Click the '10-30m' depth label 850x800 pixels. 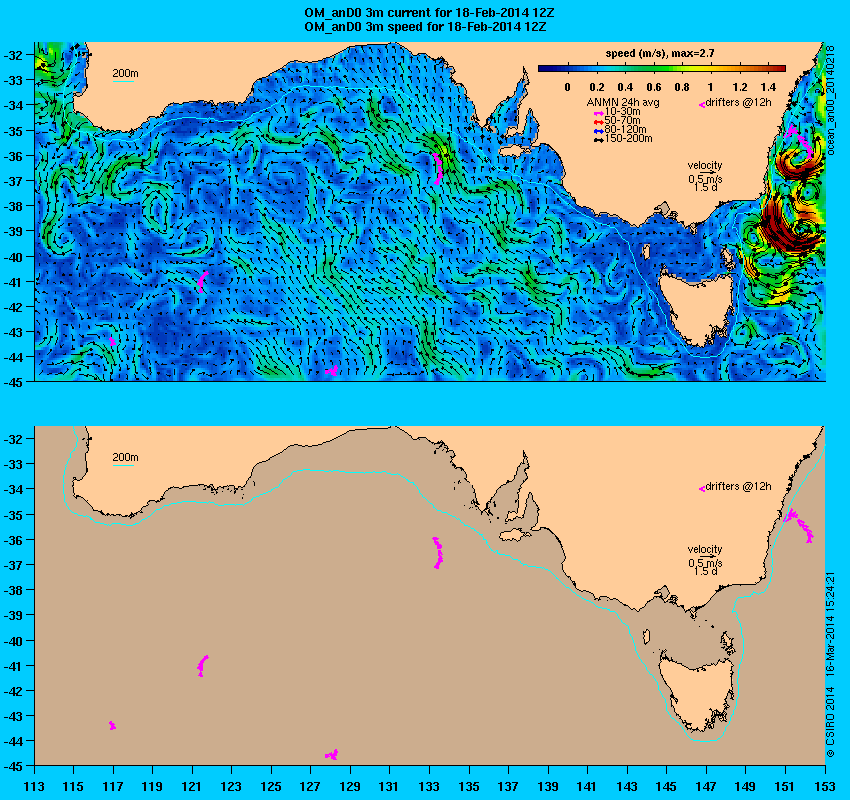pyautogui.click(x=622, y=112)
